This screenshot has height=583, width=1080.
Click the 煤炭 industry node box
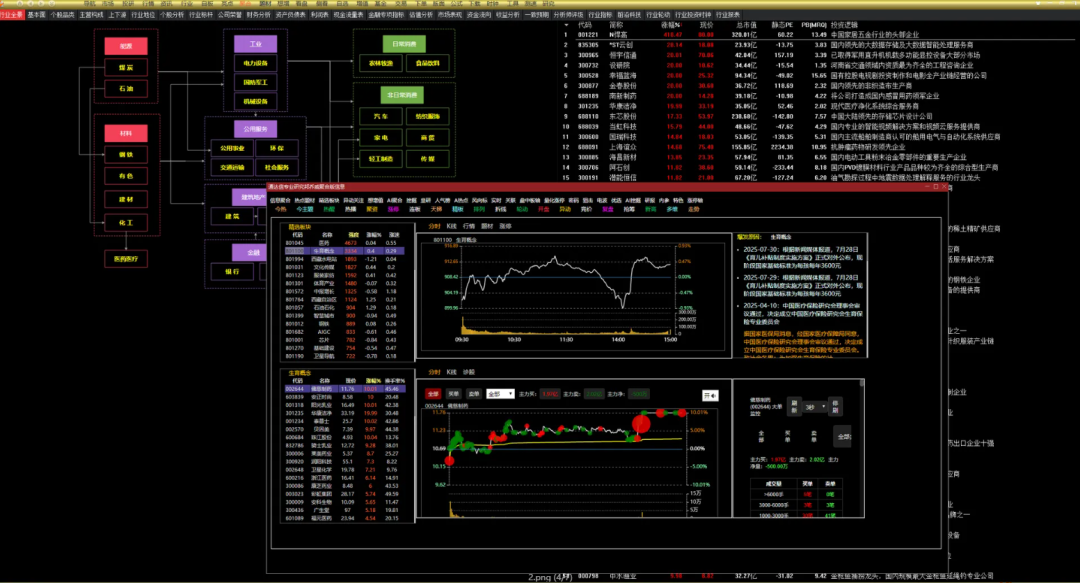pyautogui.click(x=126, y=66)
